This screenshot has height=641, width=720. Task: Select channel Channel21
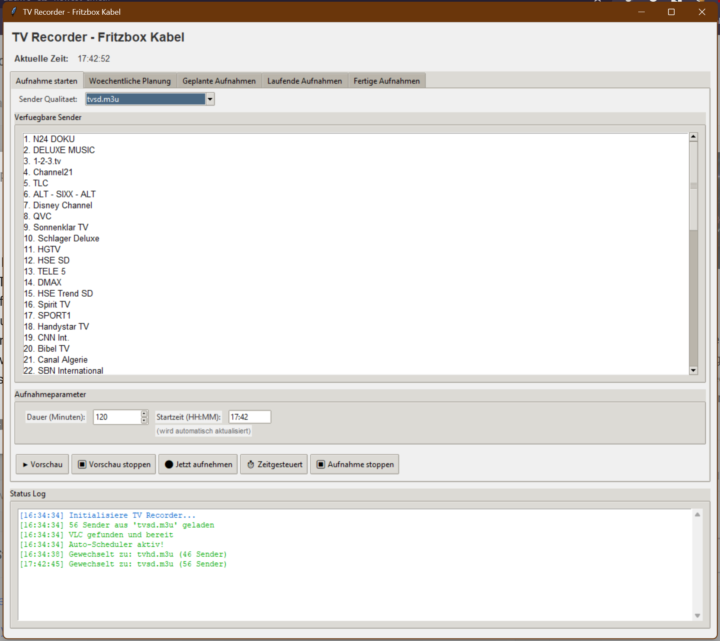pos(48,172)
